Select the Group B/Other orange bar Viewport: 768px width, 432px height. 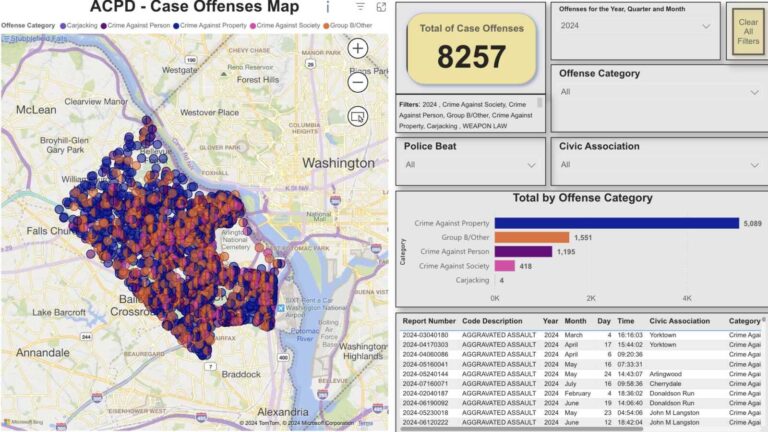pyautogui.click(x=532, y=238)
